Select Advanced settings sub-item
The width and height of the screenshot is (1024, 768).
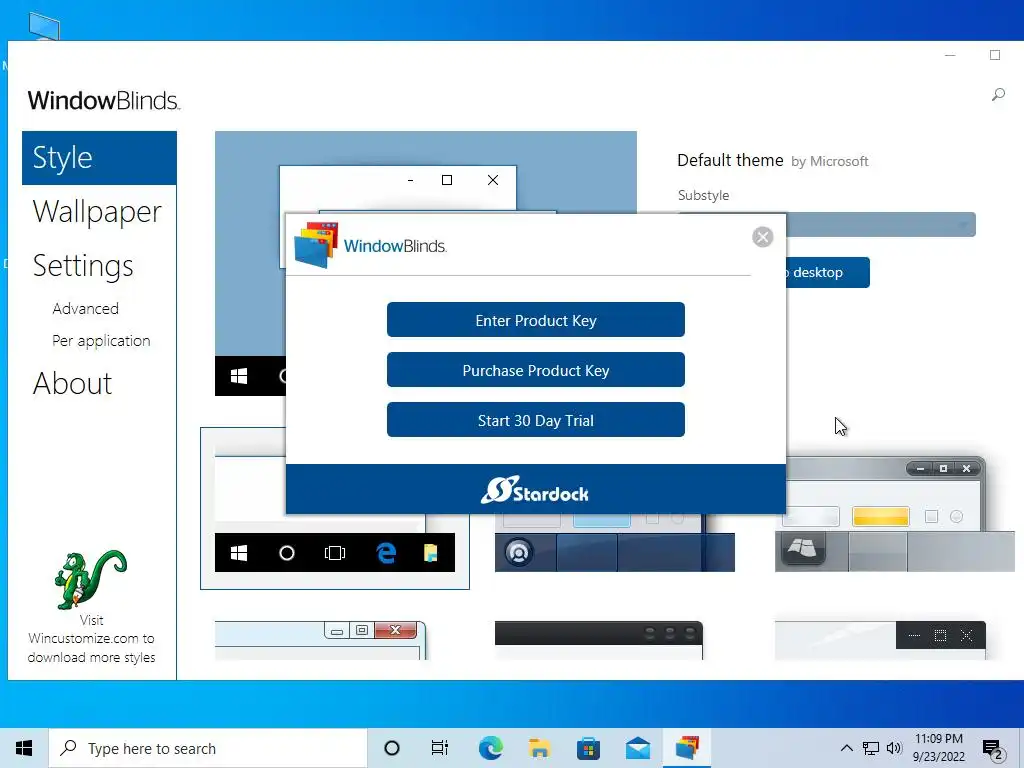86,308
